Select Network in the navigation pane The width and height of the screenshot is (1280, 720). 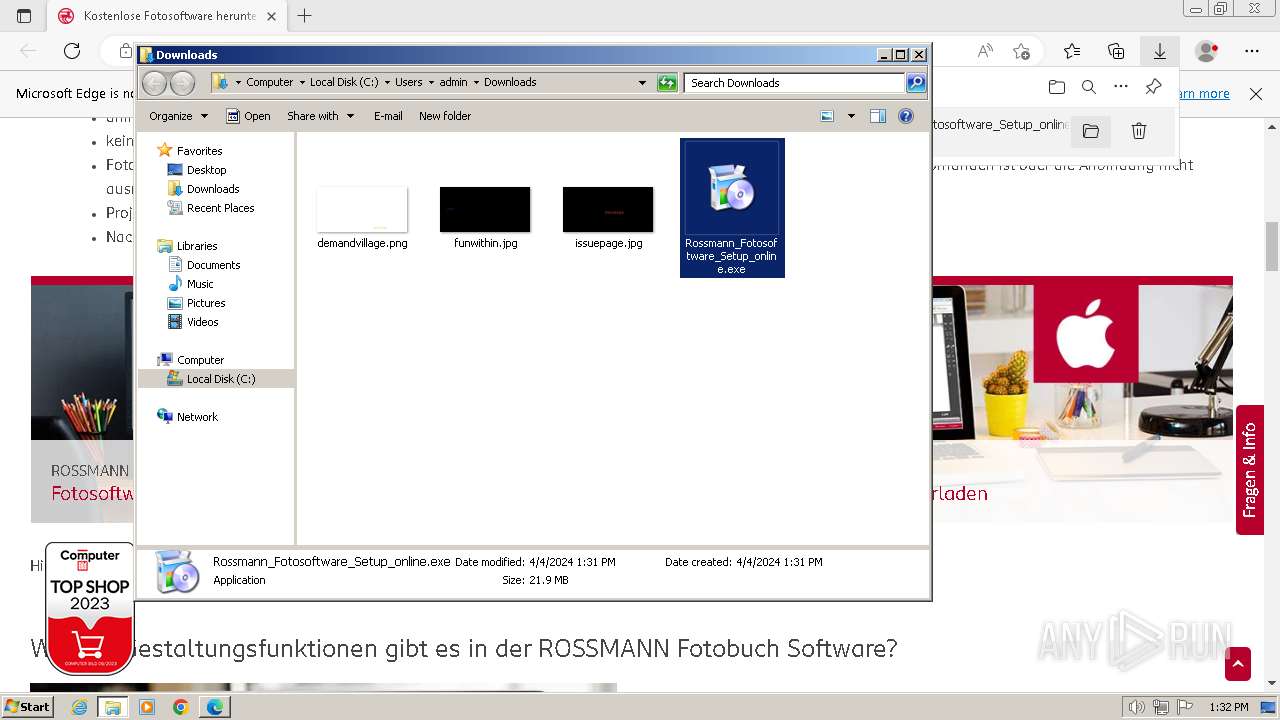[197, 417]
